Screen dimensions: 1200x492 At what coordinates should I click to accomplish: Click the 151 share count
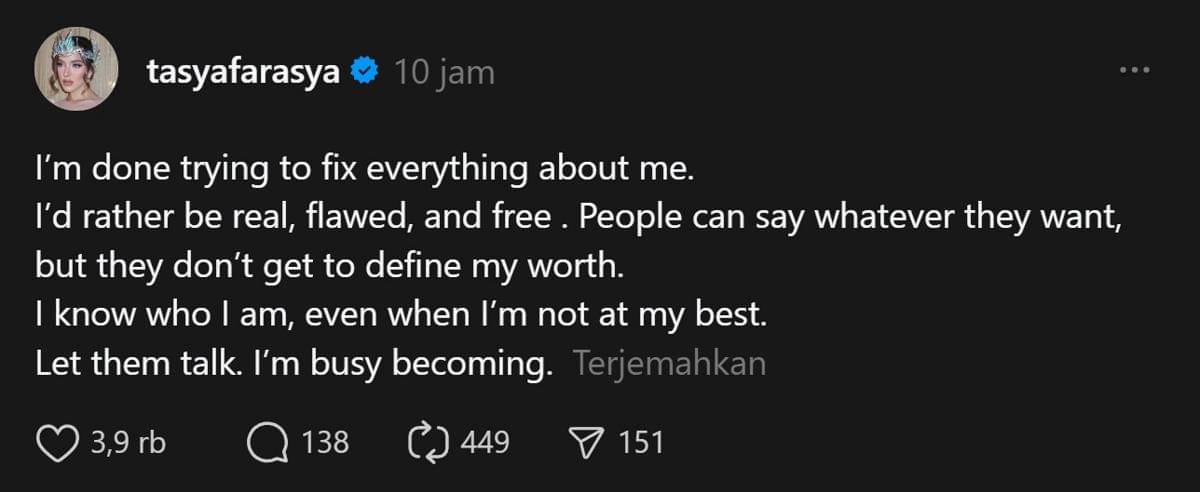641,442
